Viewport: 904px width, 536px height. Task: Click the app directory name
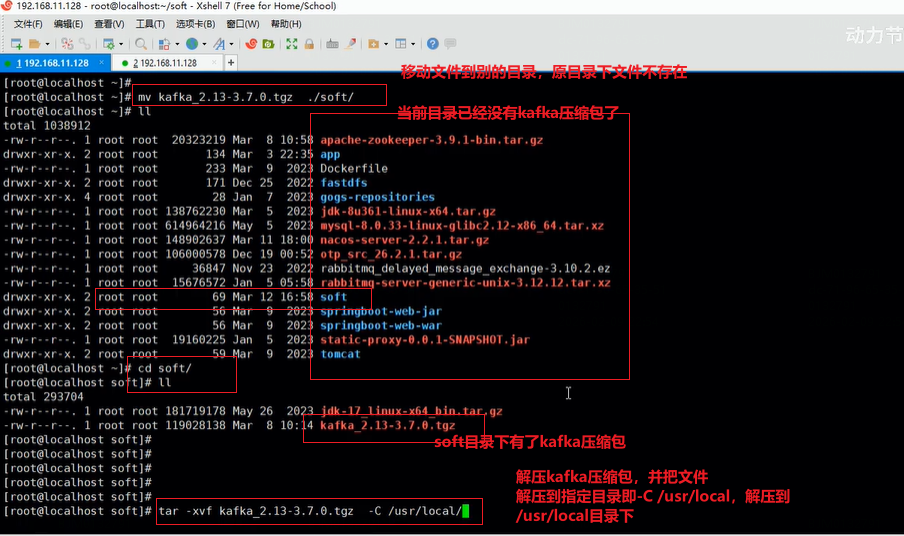coord(330,154)
